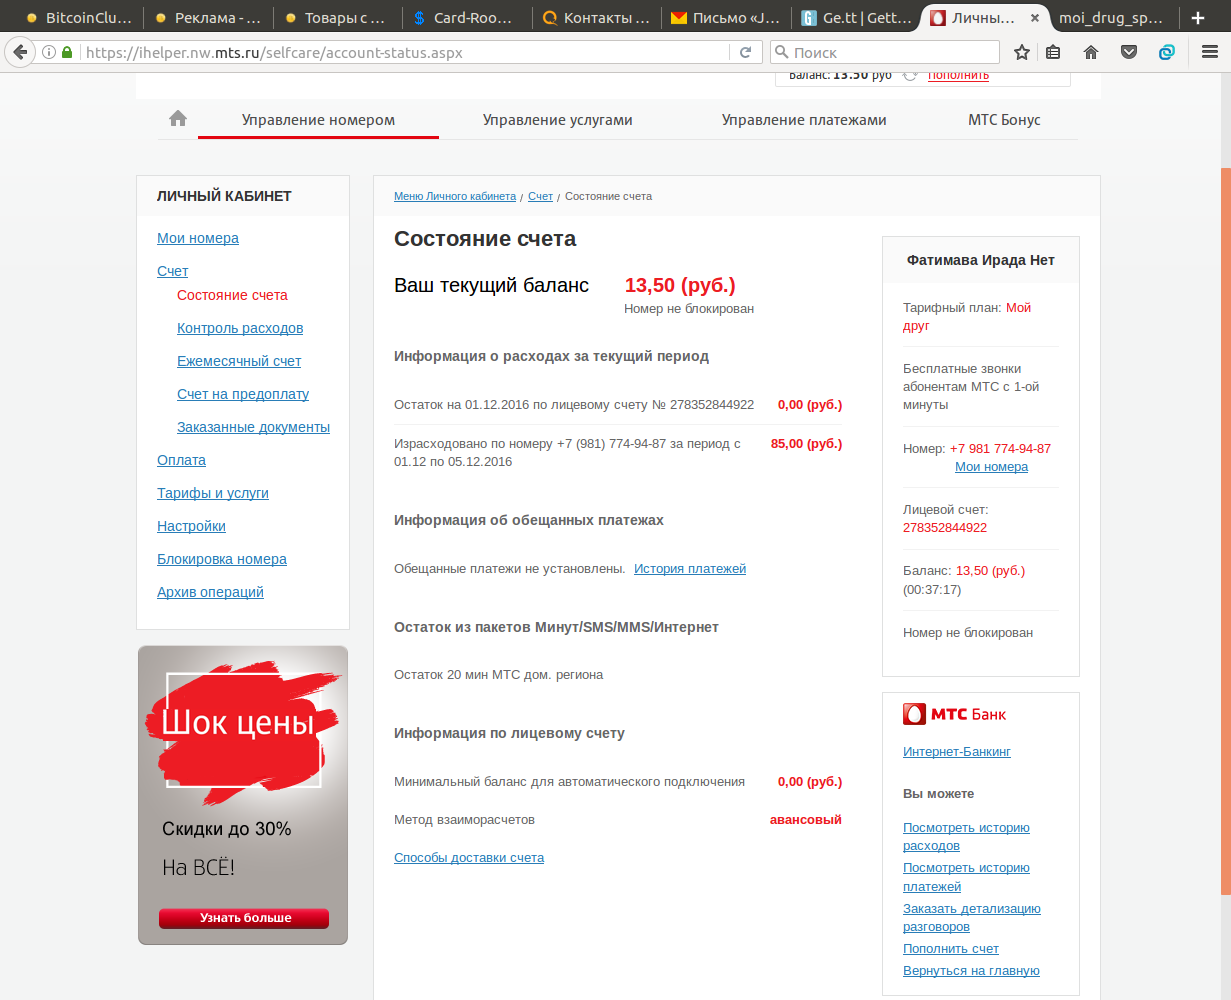1231x1000 pixels.
Task: Open the Firefox hamburger menu
Action: tap(1209, 52)
